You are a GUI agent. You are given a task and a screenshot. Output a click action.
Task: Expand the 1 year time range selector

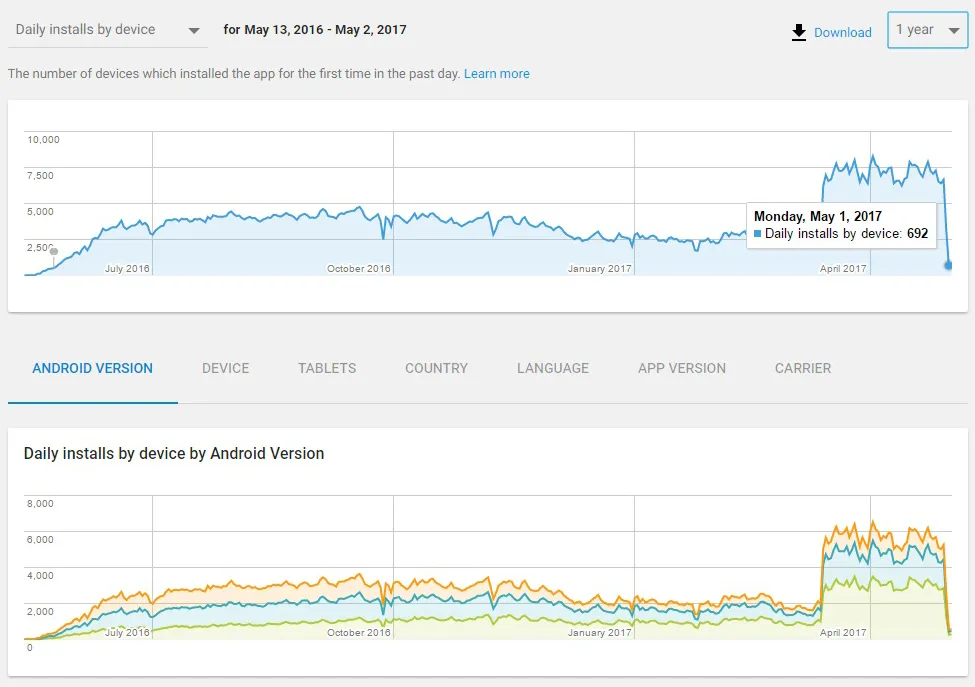point(927,30)
